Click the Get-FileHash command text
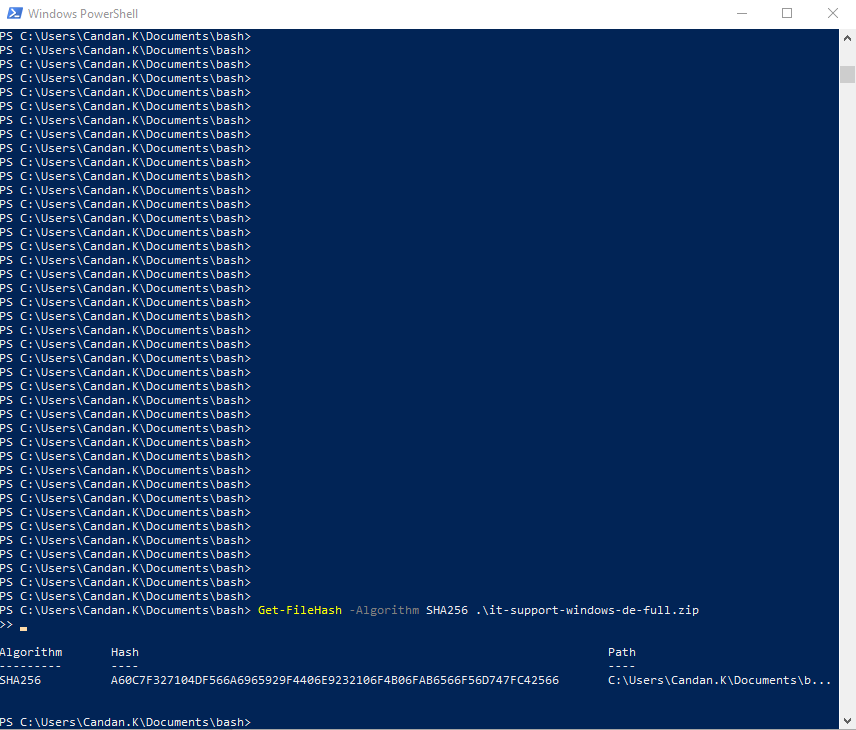The height and width of the screenshot is (730, 856). [299, 610]
